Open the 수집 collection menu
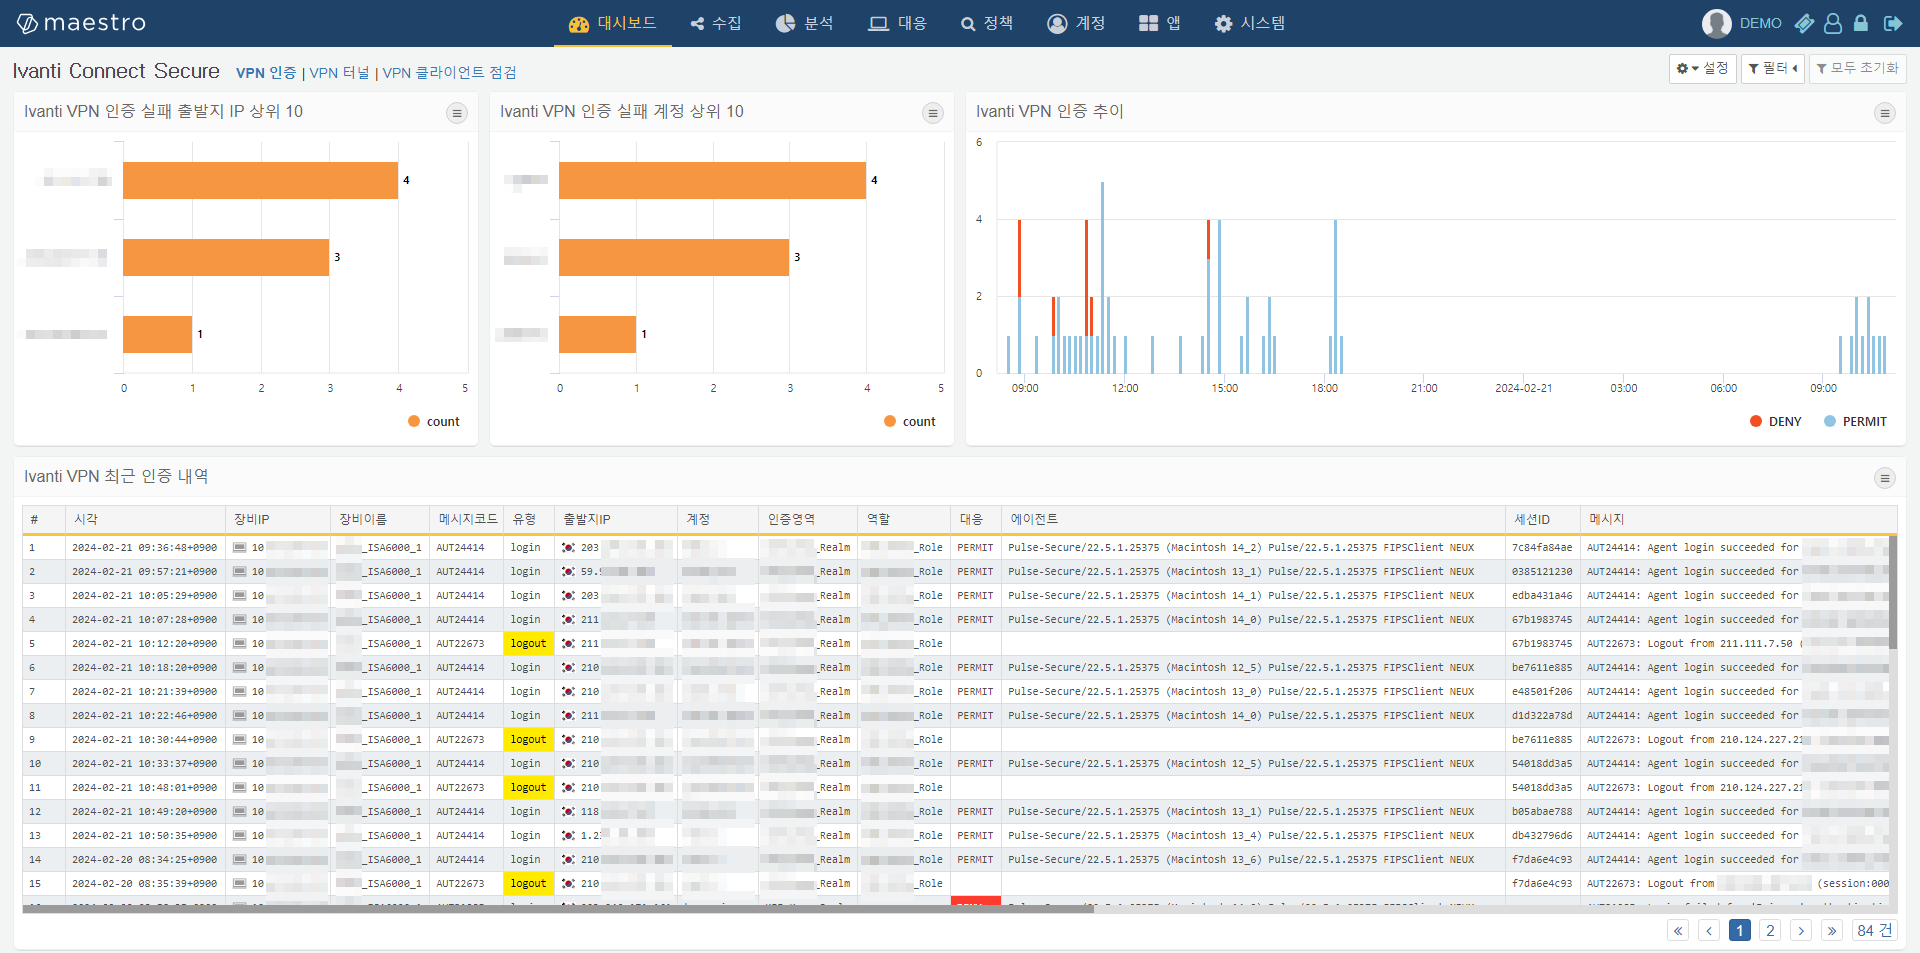Screen dimensions: 1920x953 (716, 23)
